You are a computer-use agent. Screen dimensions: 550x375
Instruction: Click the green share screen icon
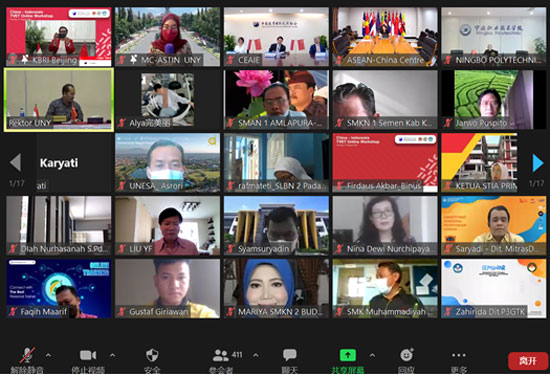tap(348, 355)
